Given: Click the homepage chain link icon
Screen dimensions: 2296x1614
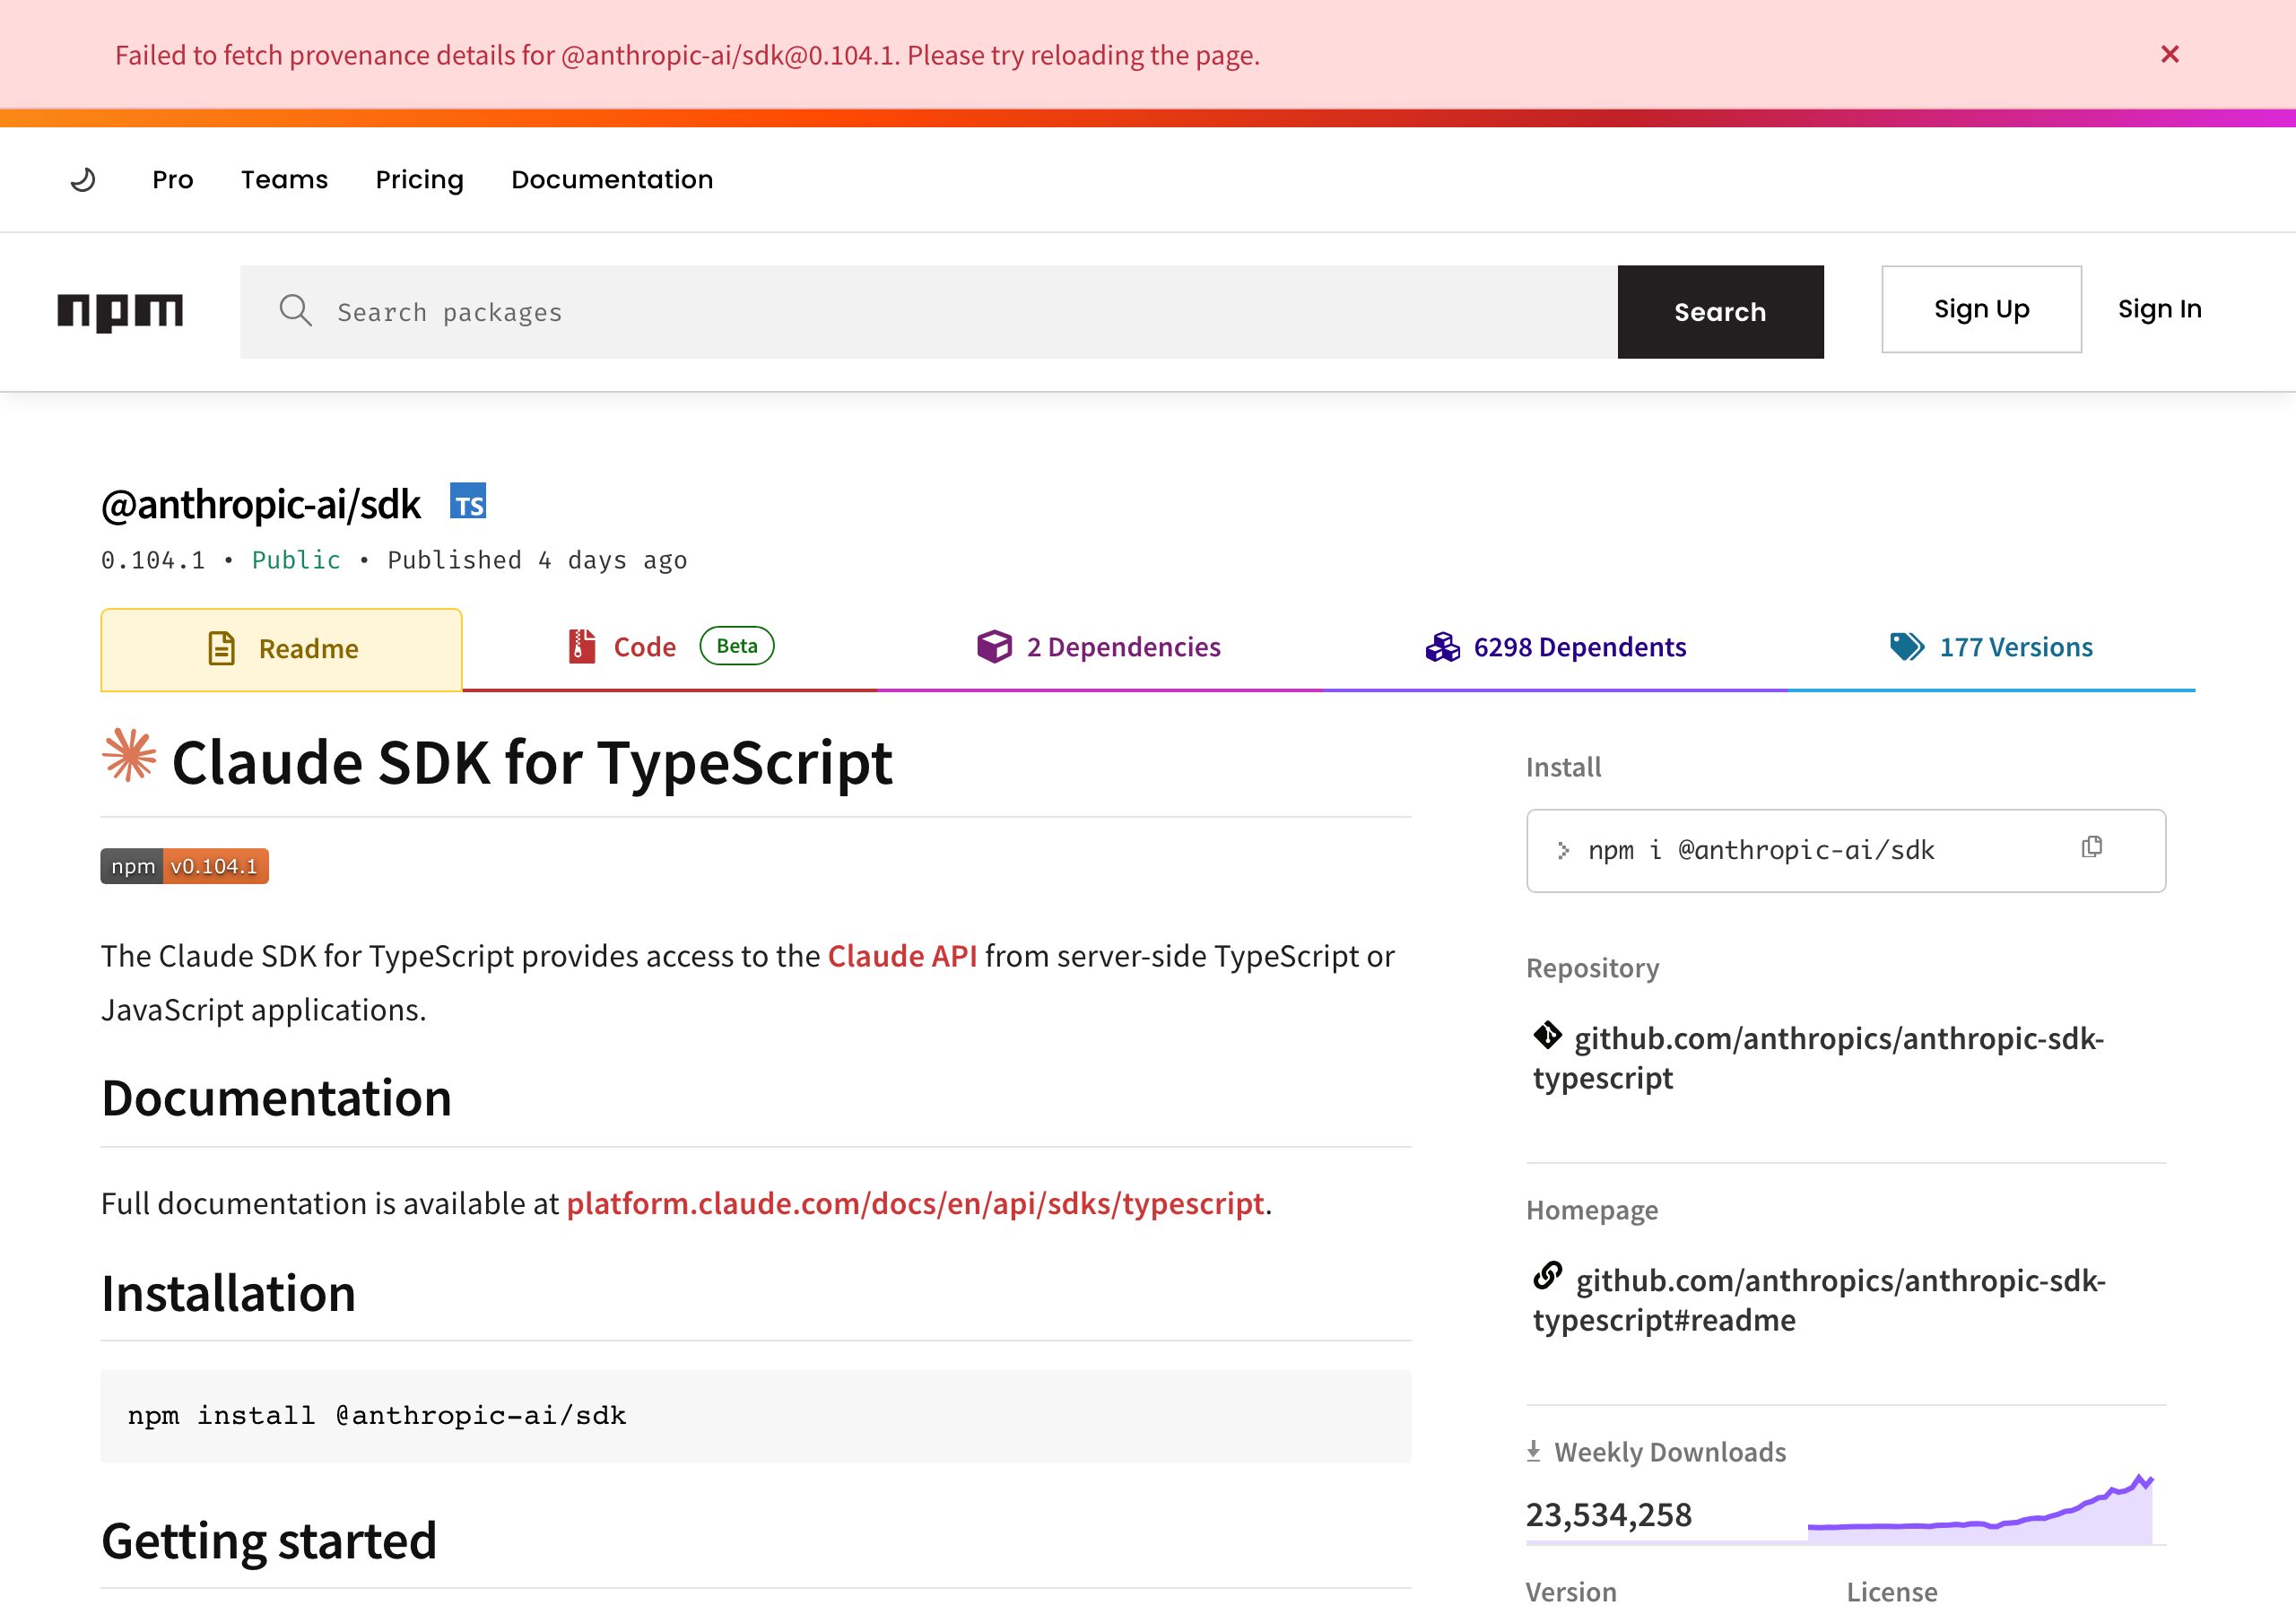Looking at the screenshot, I should coord(1548,1276).
